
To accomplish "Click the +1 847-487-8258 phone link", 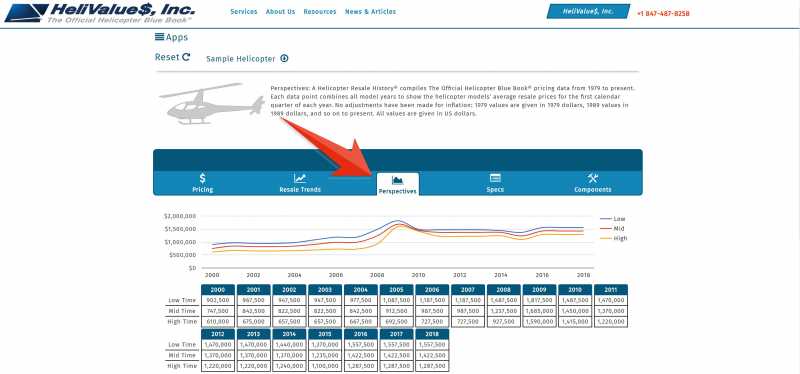I will click(x=663, y=14).
